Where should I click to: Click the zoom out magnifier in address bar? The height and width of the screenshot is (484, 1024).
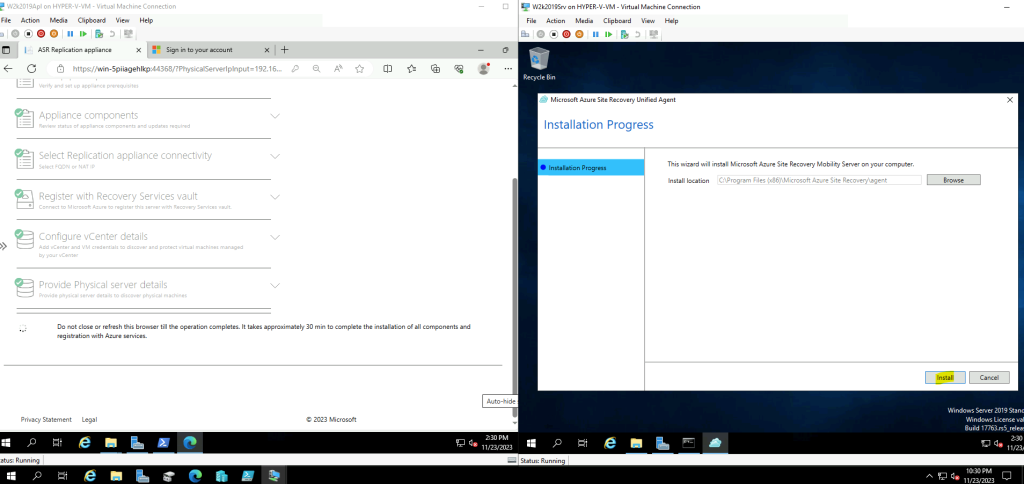316,69
